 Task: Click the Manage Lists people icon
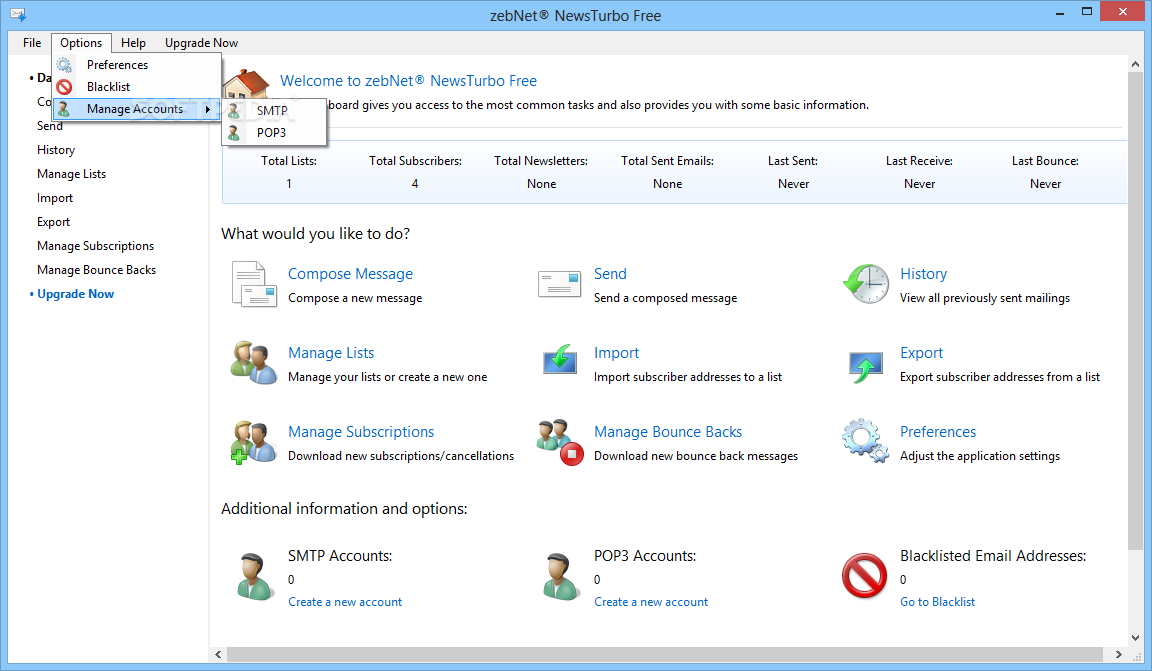254,362
